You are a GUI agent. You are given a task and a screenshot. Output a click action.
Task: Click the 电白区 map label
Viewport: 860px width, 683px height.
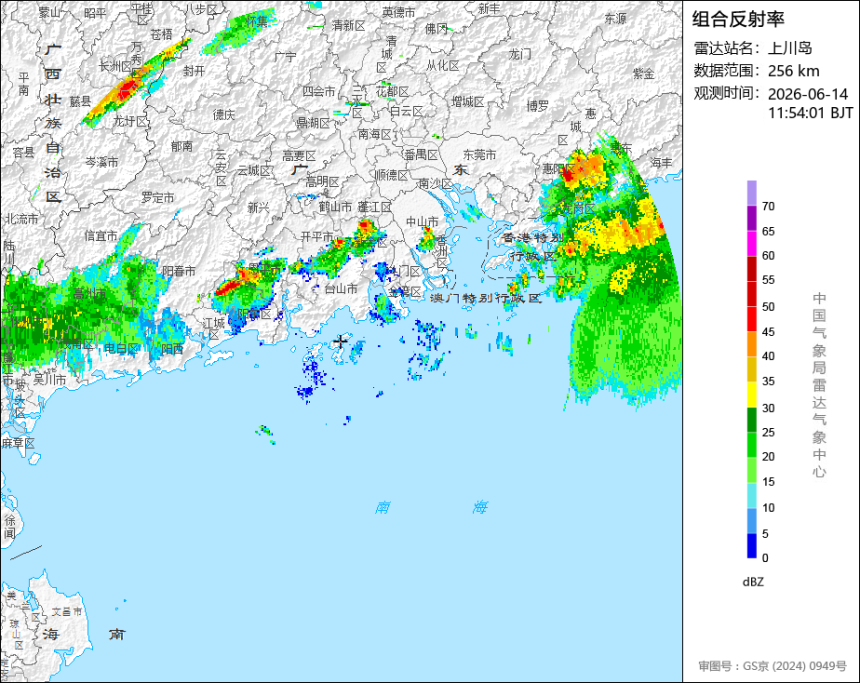[121, 348]
